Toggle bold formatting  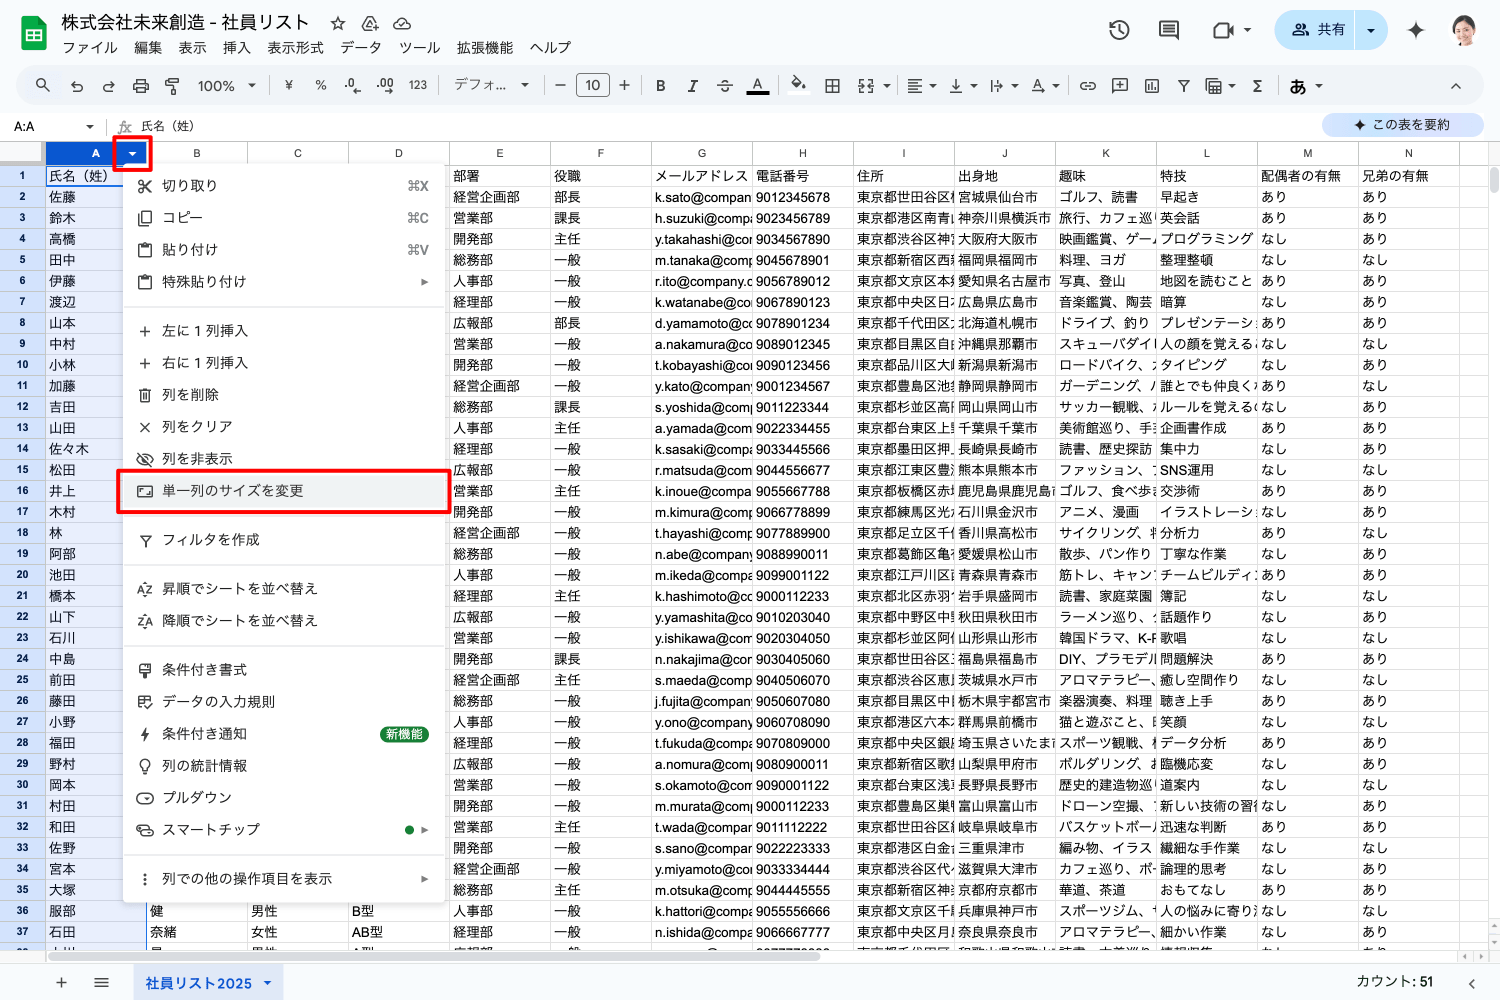coord(660,86)
